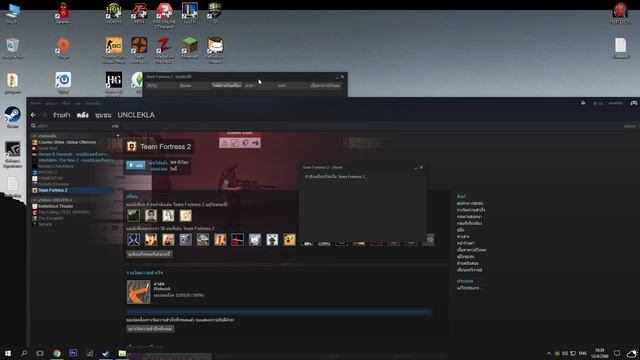Select the League of Legends desktop shortcut

pyautogui.click(x=190, y=13)
